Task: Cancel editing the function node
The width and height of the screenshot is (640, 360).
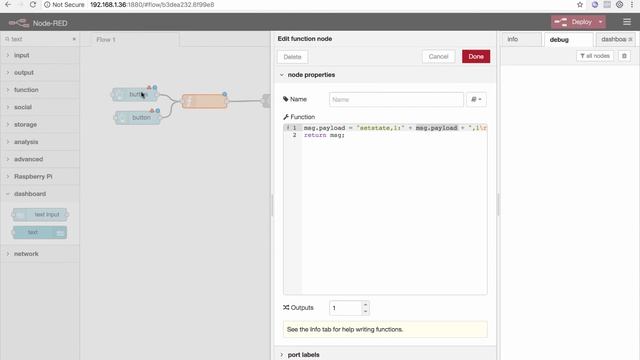Action: (x=438, y=56)
